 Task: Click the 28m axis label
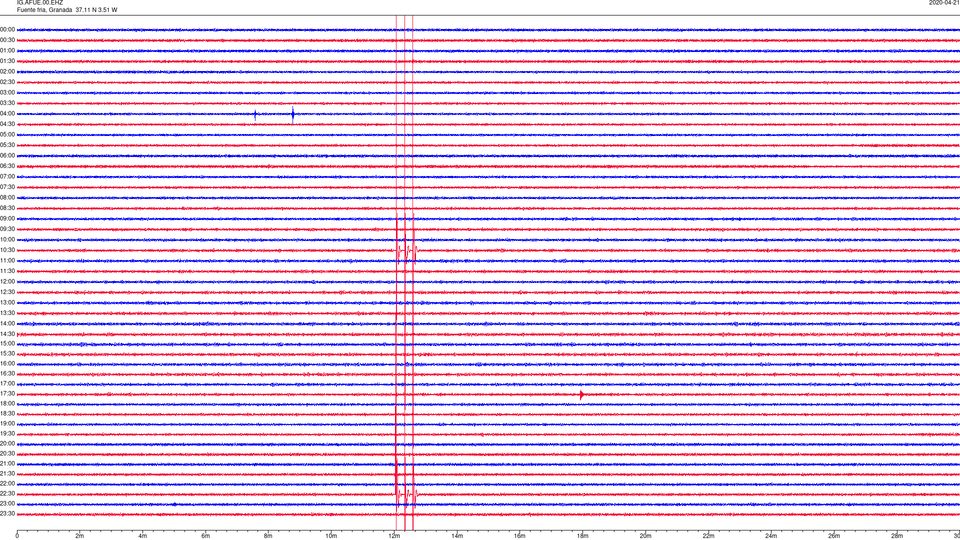point(897,536)
